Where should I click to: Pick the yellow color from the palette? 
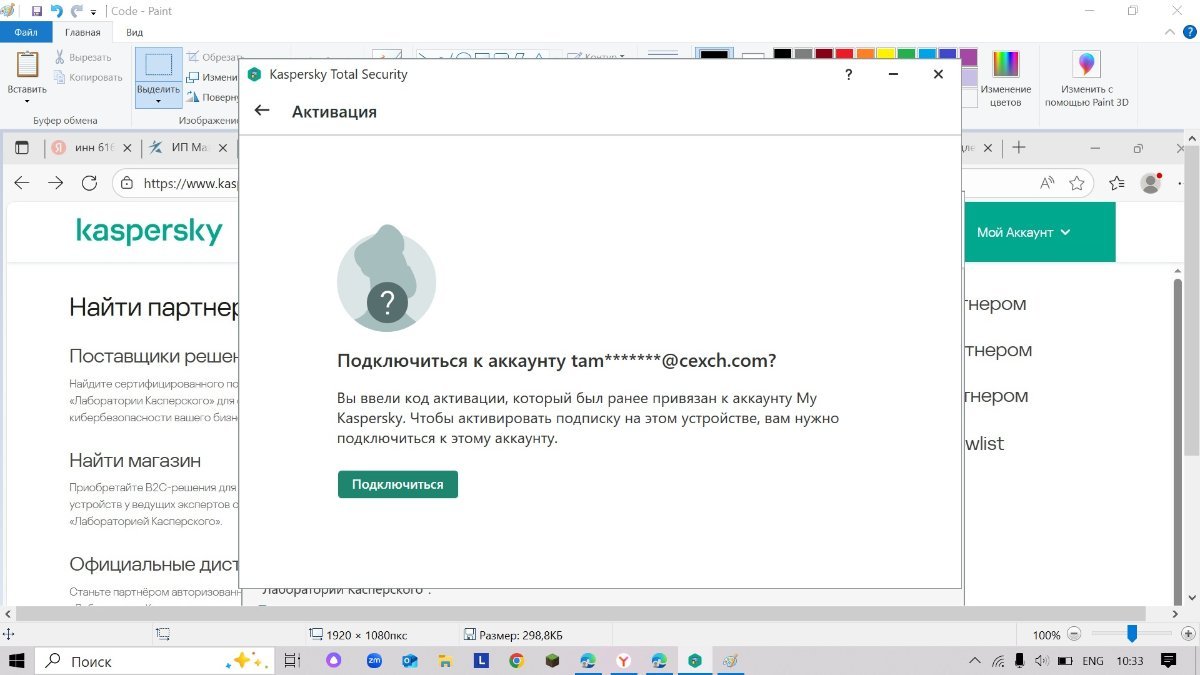(x=886, y=56)
